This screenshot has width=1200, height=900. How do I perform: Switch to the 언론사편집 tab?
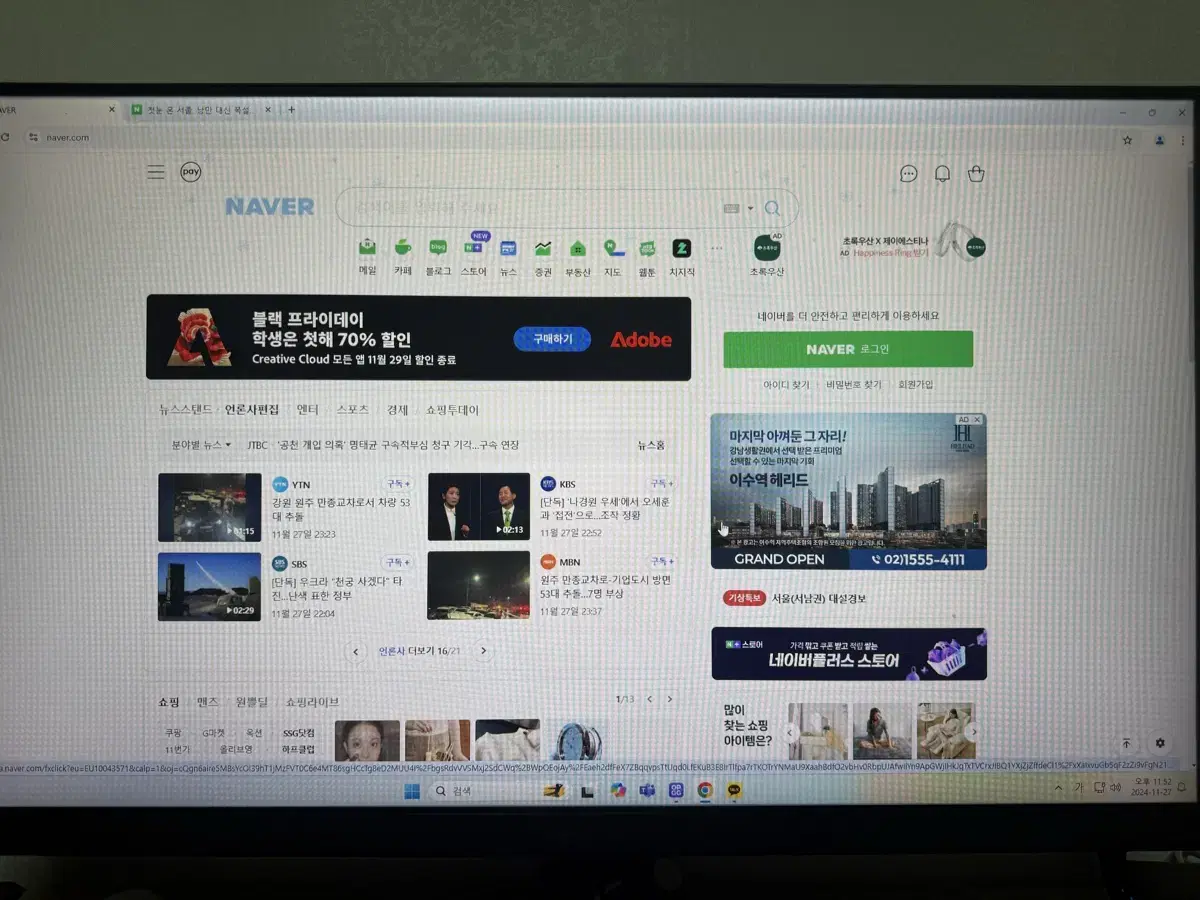coord(252,410)
